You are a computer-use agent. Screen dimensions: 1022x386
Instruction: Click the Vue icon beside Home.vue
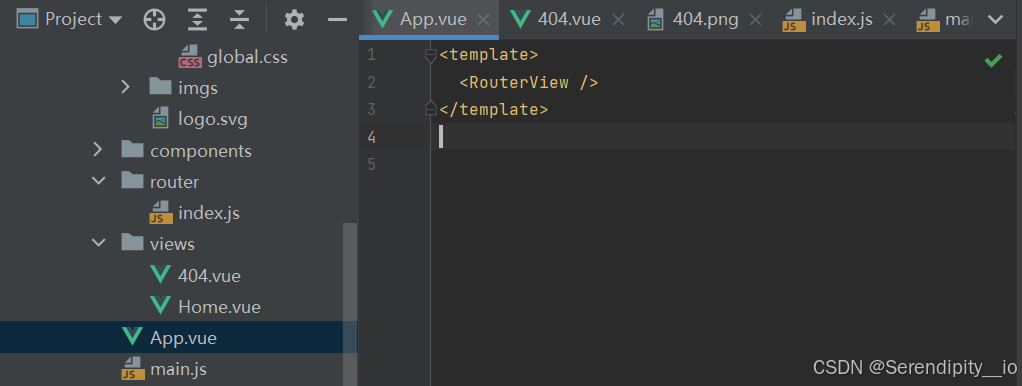(x=160, y=305)
